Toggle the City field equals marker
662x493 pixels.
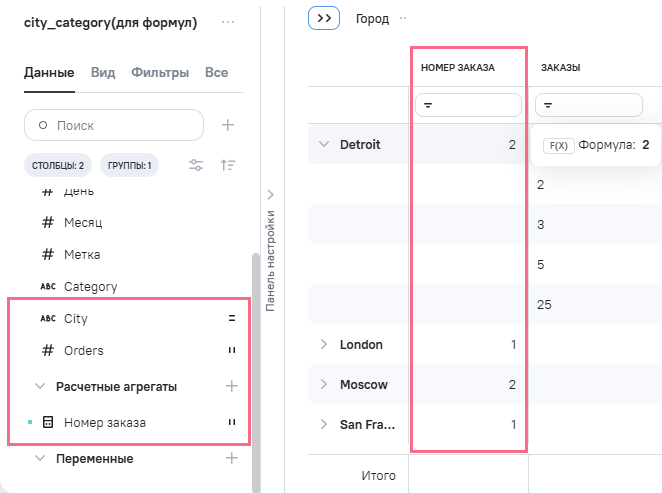231,319
